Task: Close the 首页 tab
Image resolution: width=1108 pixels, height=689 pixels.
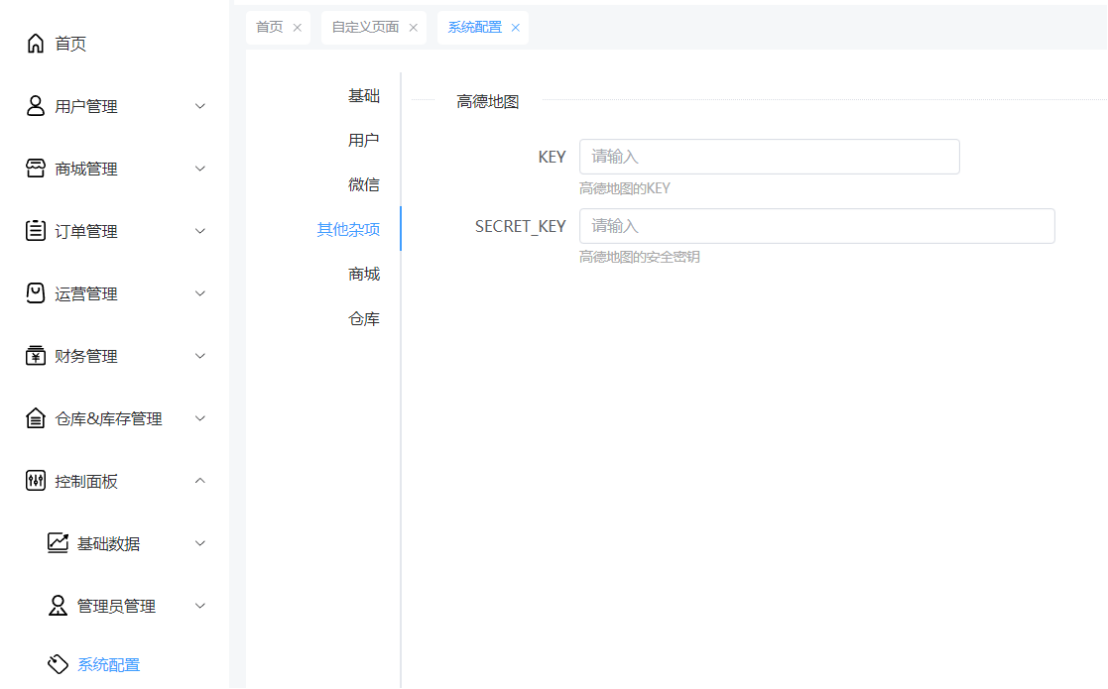Action: pos(297,28)
